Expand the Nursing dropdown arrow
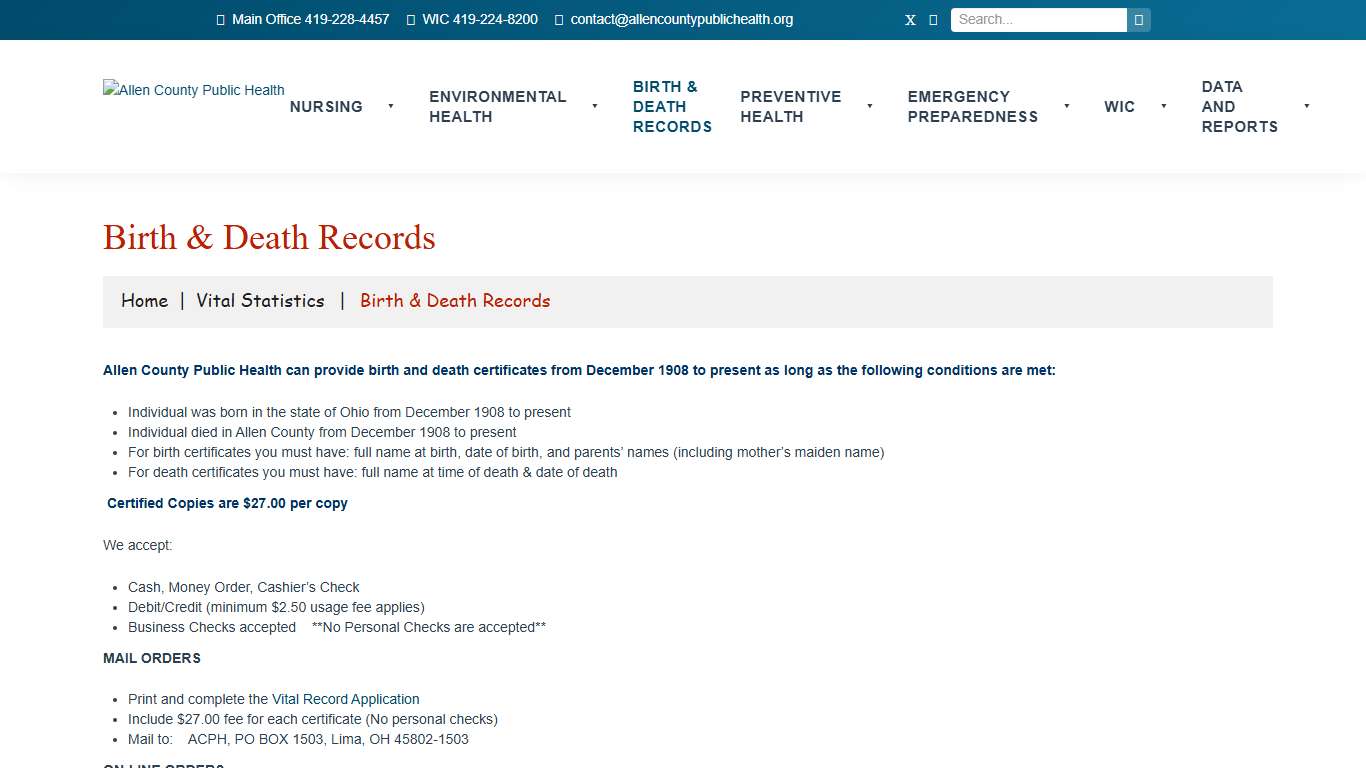The width and height of the screenshot is (1366, 768). coord(391,107)
